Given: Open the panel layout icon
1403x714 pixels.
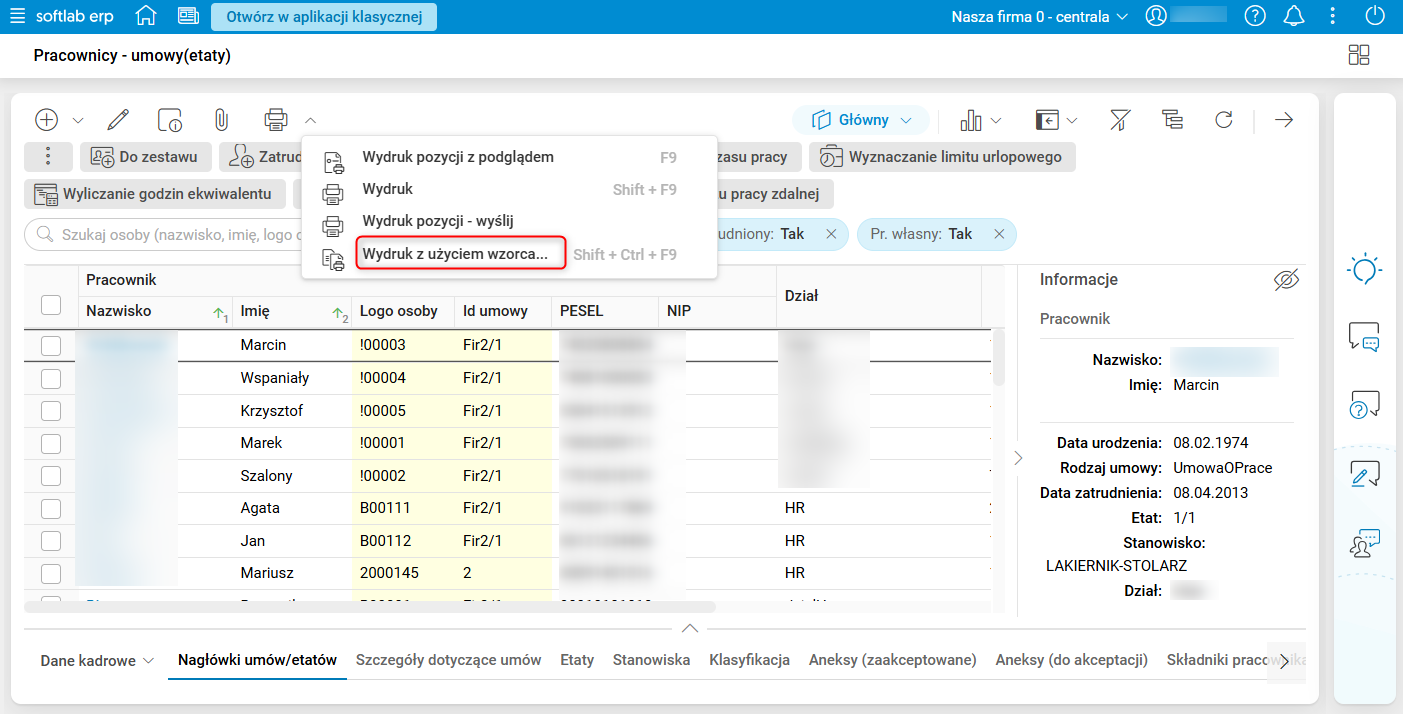Looking at the screenshot, I should coord(1047,120).
